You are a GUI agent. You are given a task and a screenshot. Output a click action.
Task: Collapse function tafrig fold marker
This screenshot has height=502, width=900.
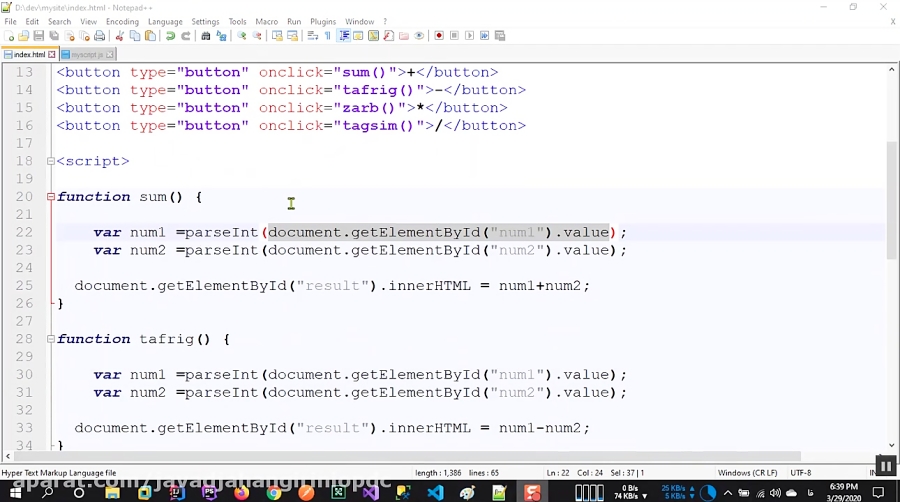click(51, 339)
